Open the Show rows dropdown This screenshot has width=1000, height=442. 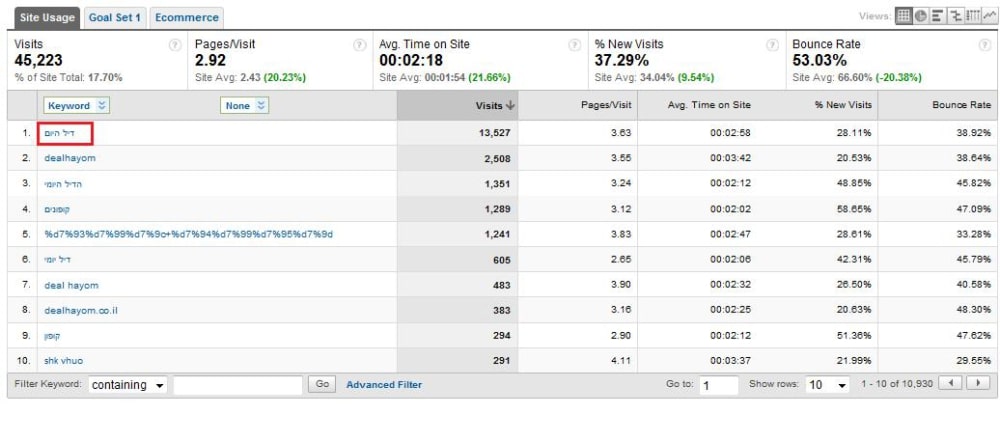point(828,385)
